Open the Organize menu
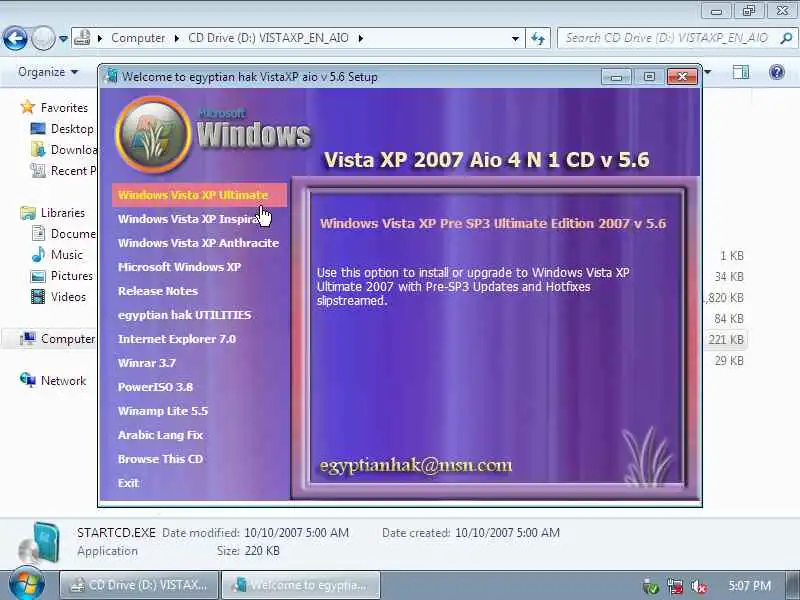 pos(48,72)
